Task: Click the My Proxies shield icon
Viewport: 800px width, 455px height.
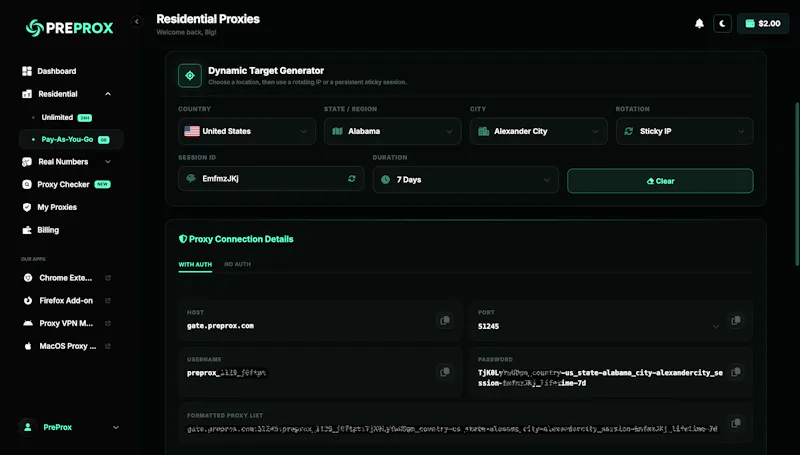Action: 27,207
